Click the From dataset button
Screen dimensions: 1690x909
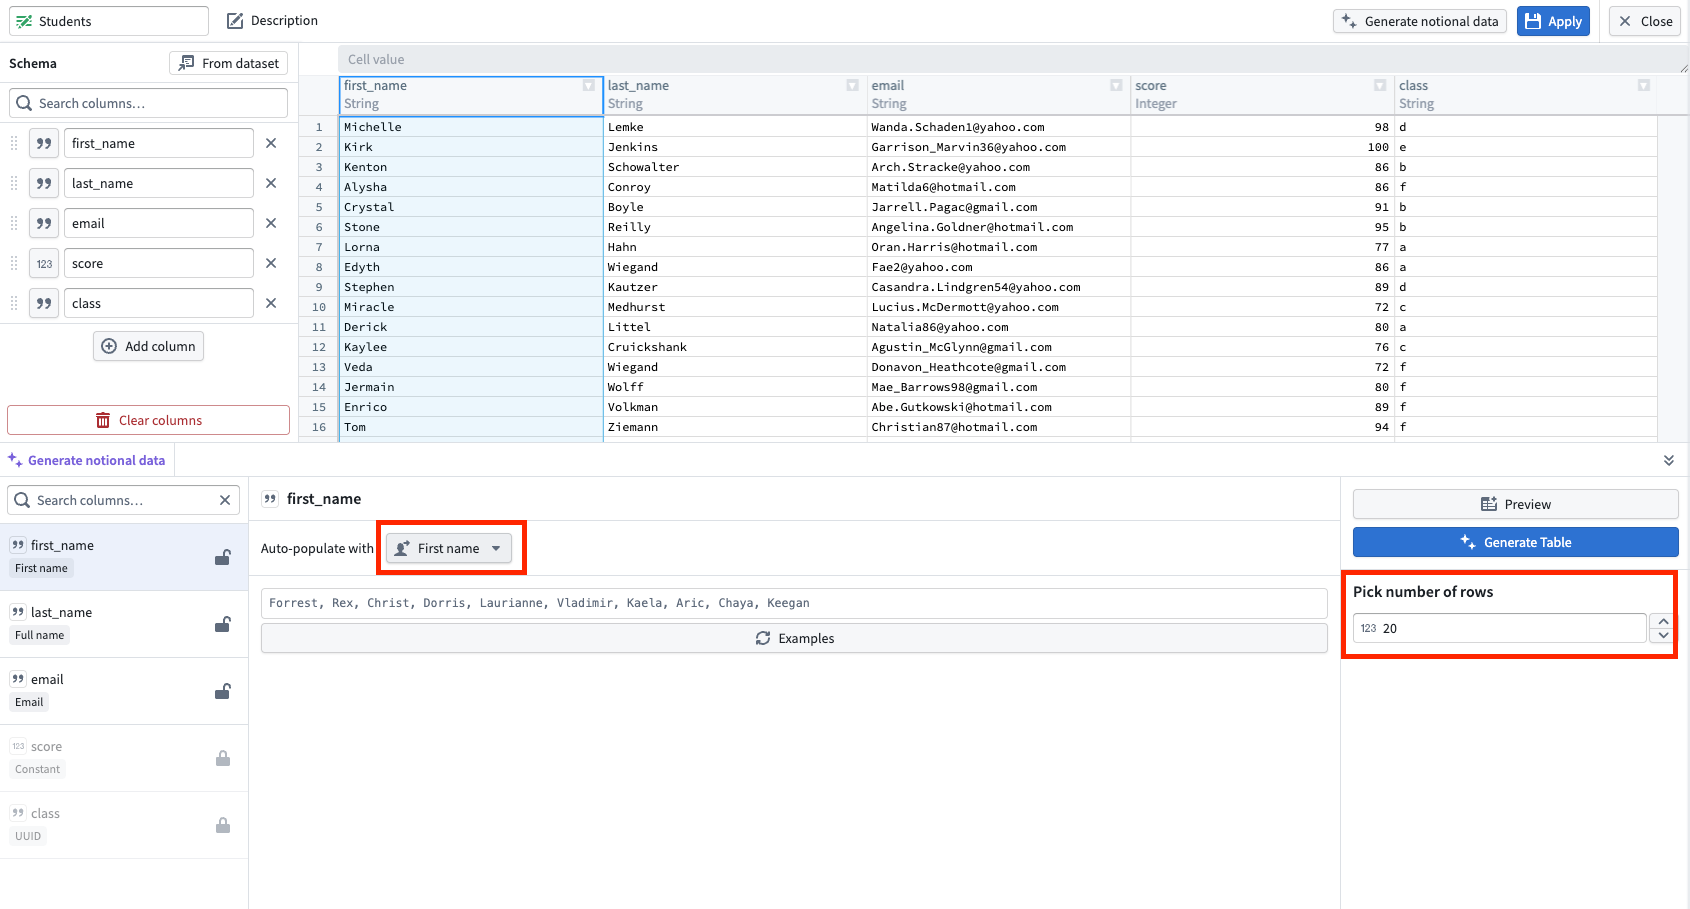point(229,63)
